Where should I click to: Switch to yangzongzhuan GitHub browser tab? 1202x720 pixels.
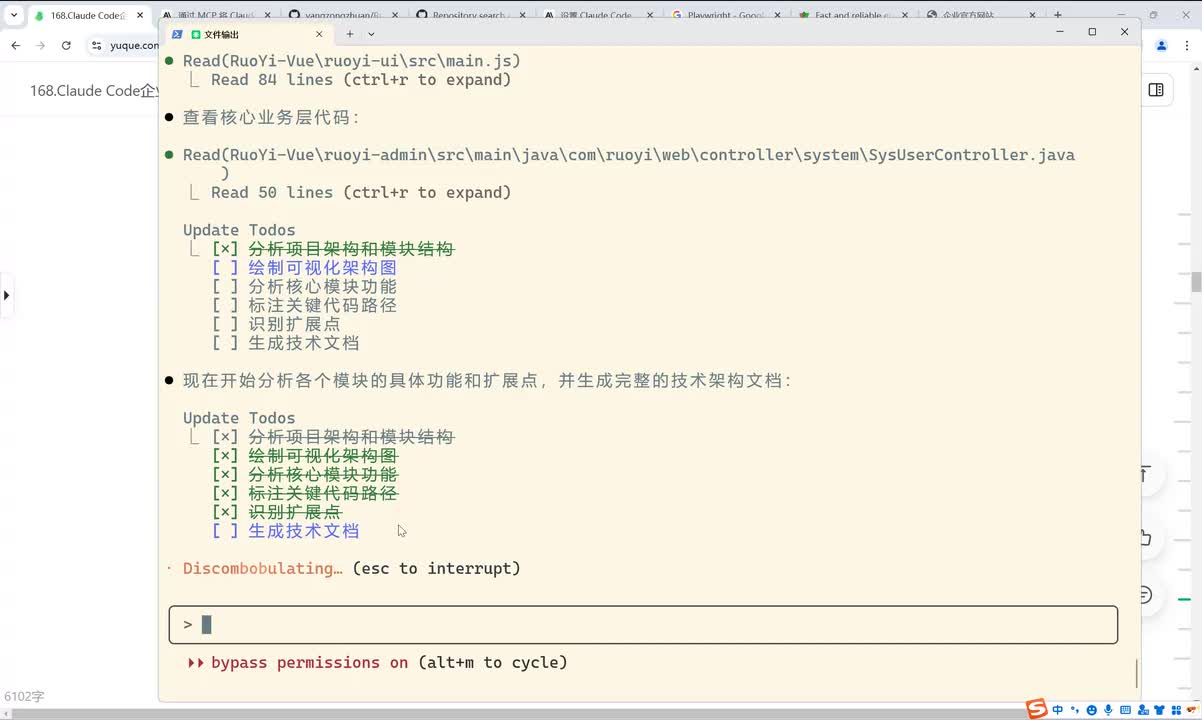tap(342, 16)
